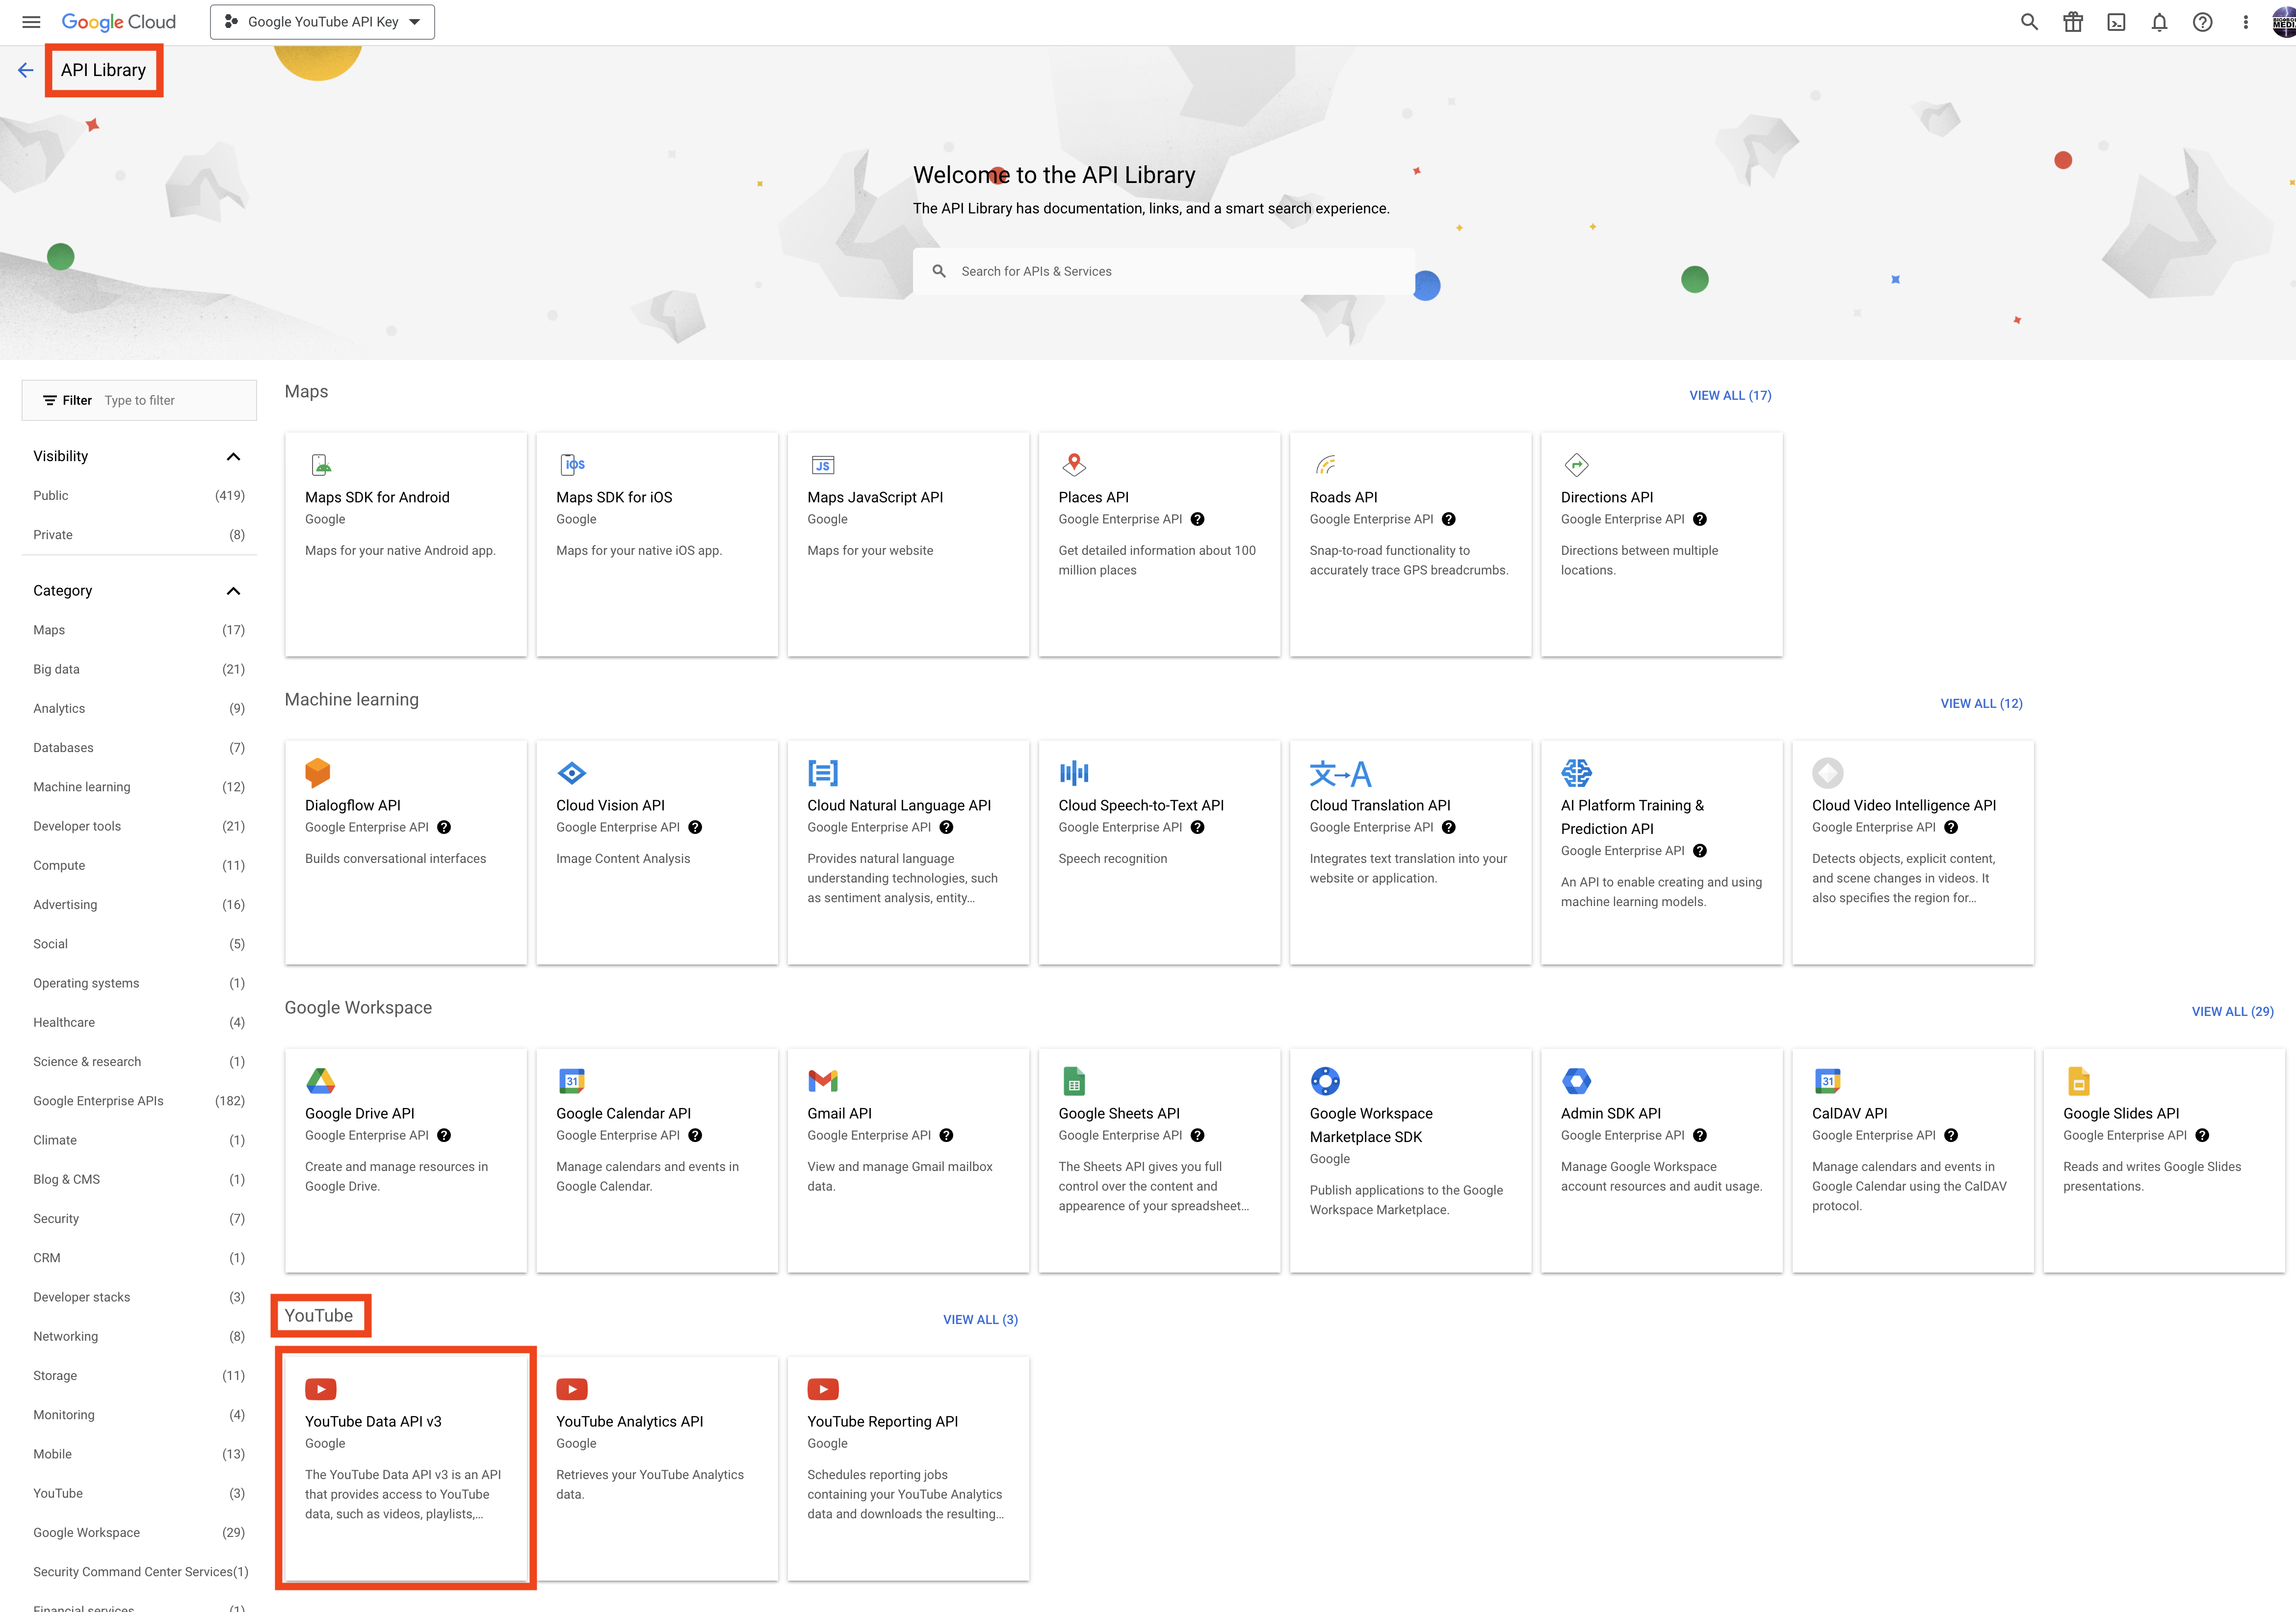The width and height of the screenshot is (2296, 1612).
Task: Open the Maps SDK for Android icon
Action: tap(320, 464)
